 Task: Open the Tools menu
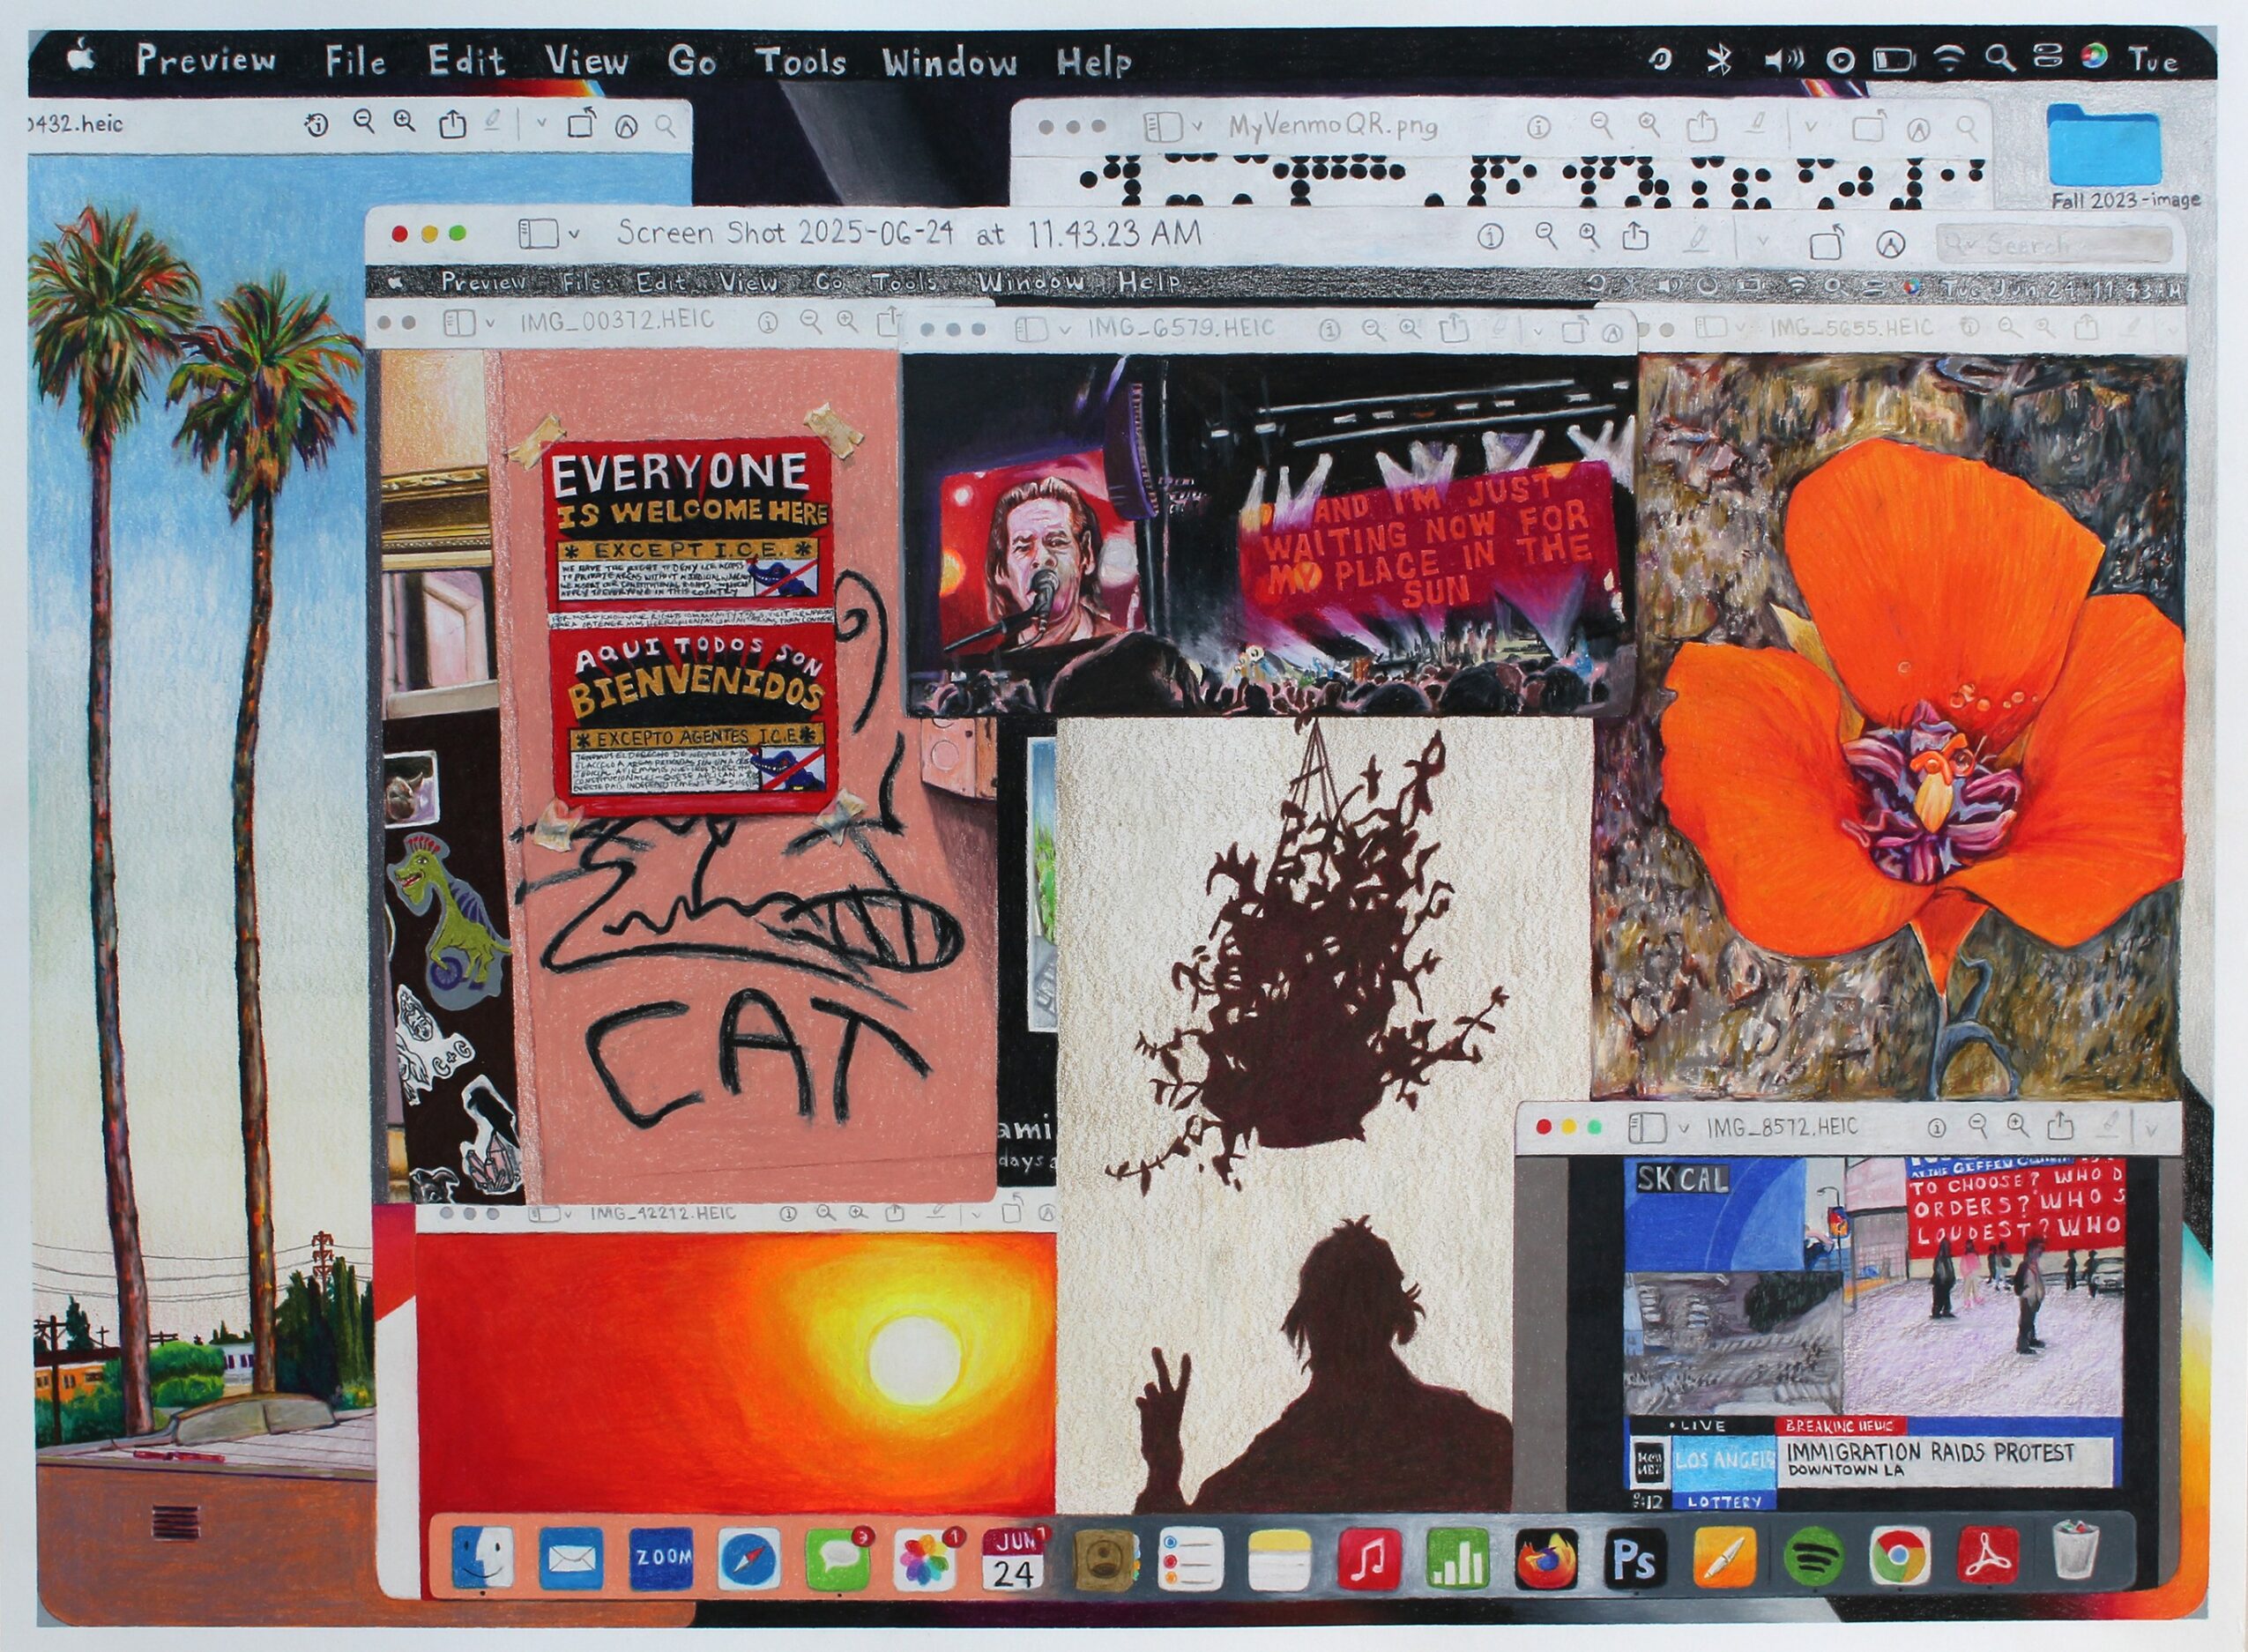[800, 61]
